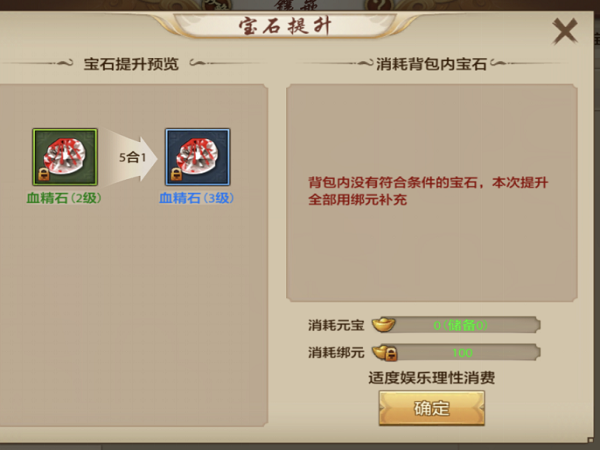600x450 pixels.
Task: Close the 宝石提升 dialog with the X
Action: point(565,31)
